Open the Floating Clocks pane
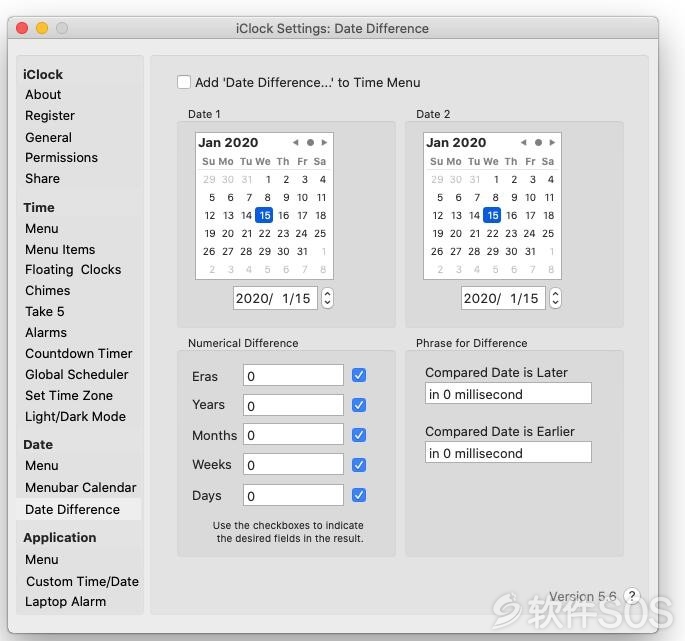The width and height of the screenshot is (685, 641). tap(73, 270)
